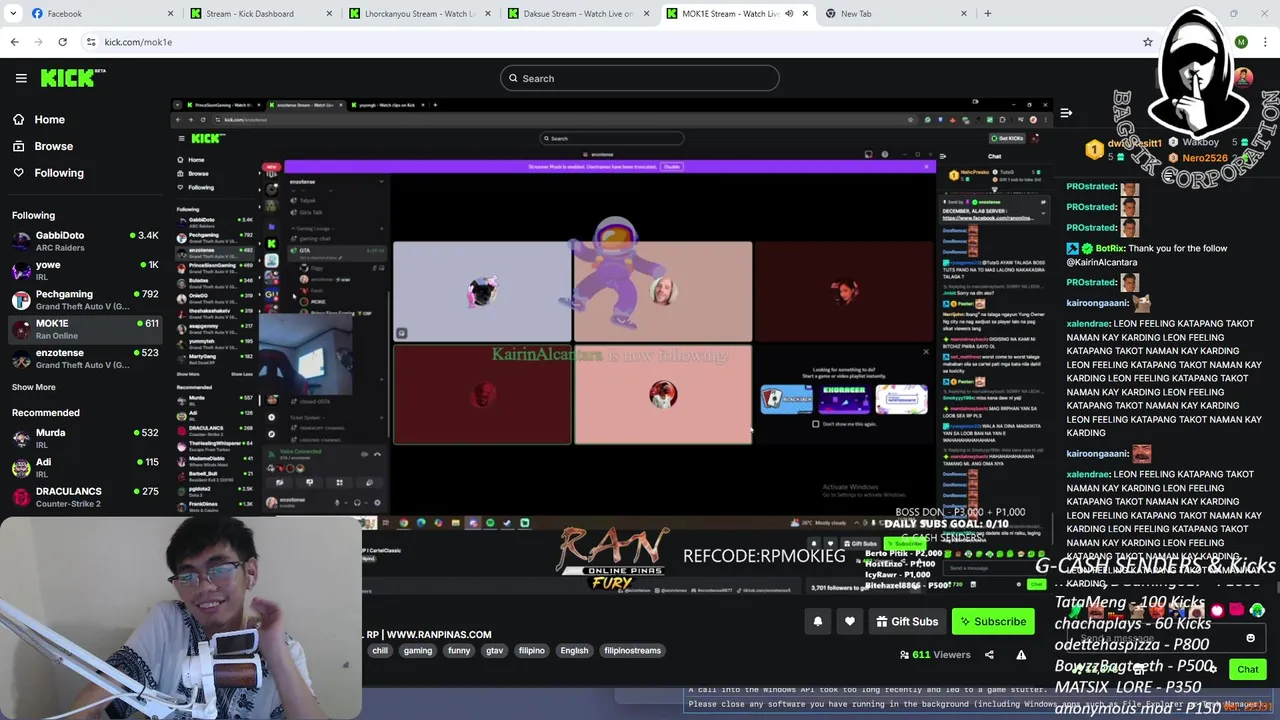
Task: View site information icon in address bar
Action: 91,42
